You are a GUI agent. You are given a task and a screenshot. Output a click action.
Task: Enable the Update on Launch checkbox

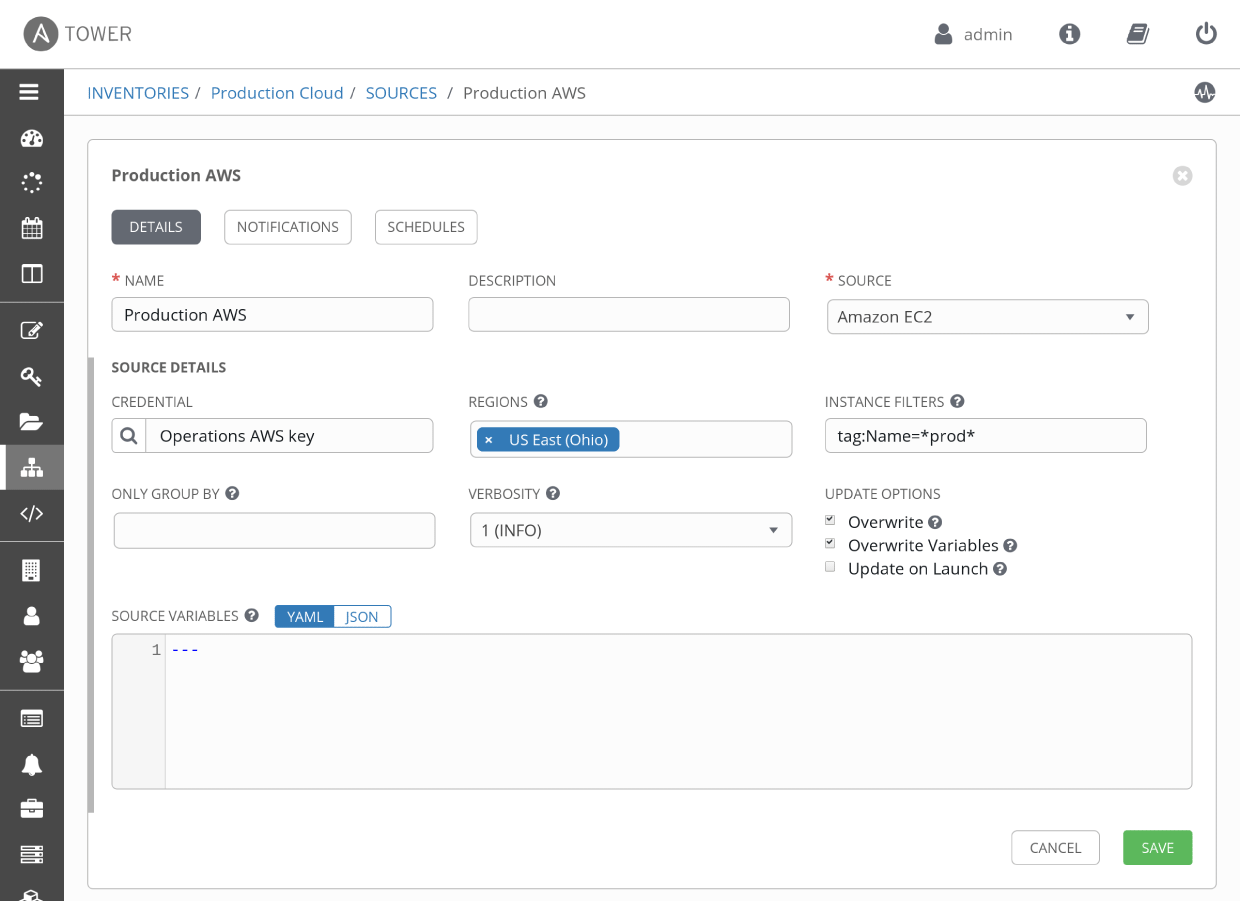coord(830,567)
